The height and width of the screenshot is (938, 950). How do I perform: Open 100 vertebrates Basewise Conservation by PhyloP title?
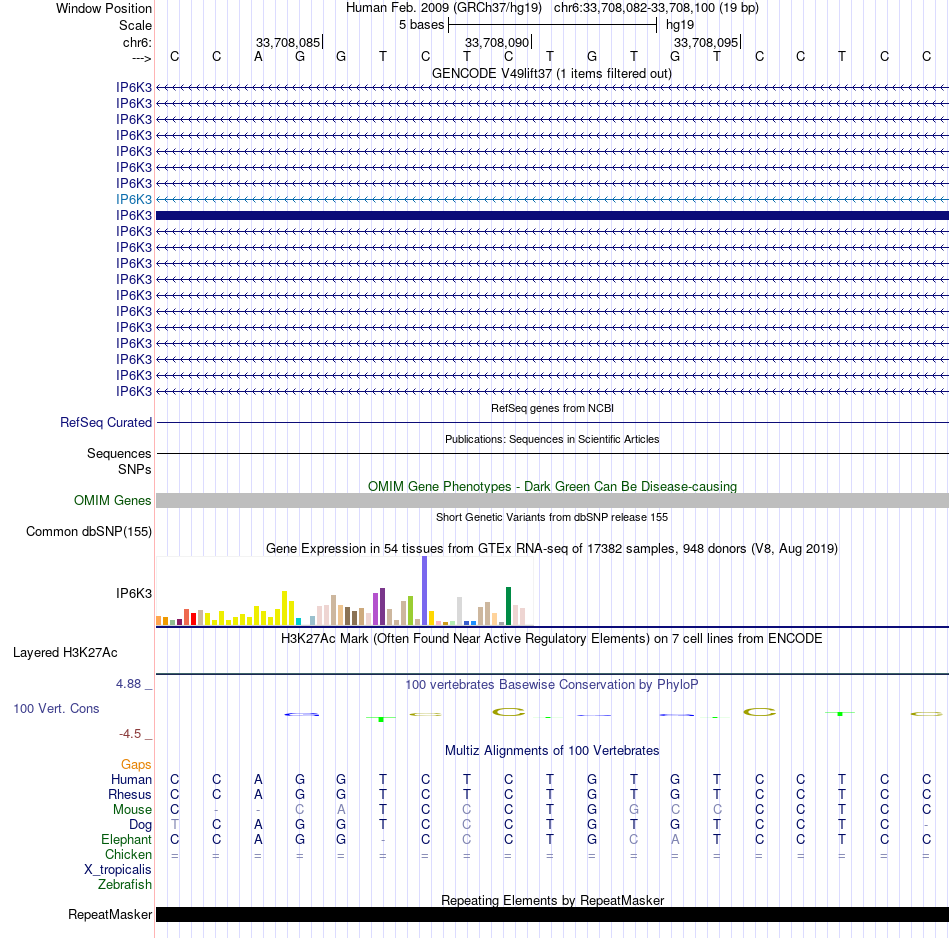pos(552,685)
